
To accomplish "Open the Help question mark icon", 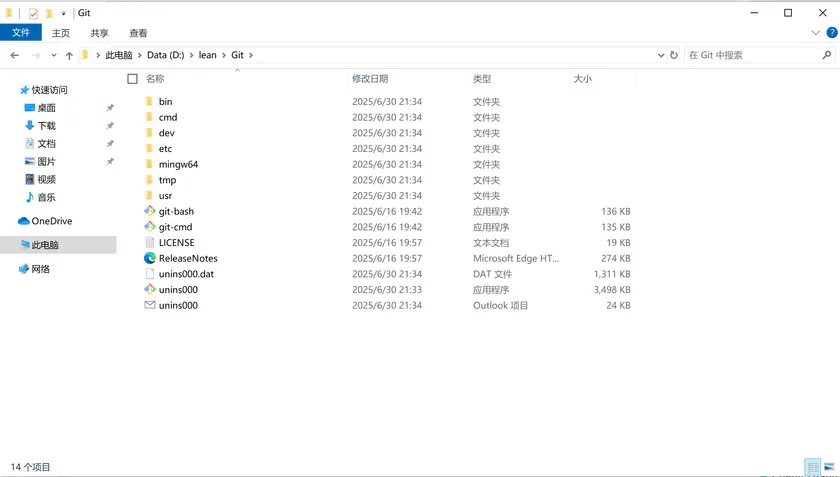I will pos(830,33).
